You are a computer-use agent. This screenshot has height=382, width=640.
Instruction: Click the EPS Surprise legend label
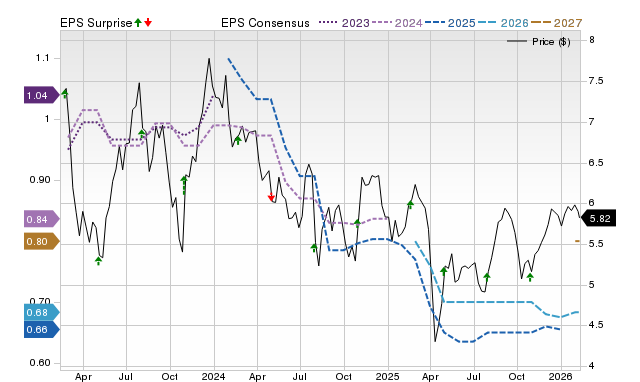click(x=96, y=23)
